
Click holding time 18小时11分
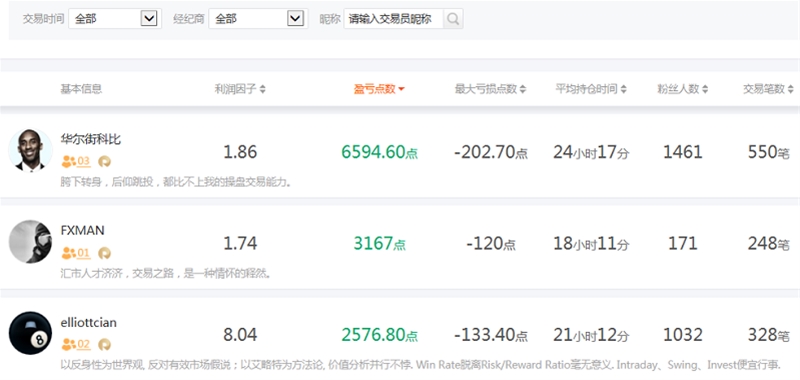[x=591, y=244]
